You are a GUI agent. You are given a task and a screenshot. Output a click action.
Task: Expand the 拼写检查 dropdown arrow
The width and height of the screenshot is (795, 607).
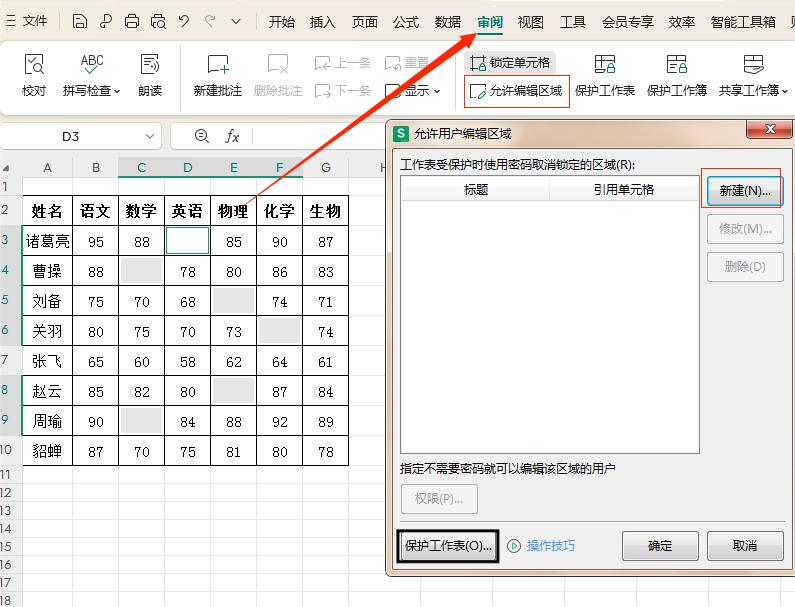pyautogui.click(x=117, y=92)
